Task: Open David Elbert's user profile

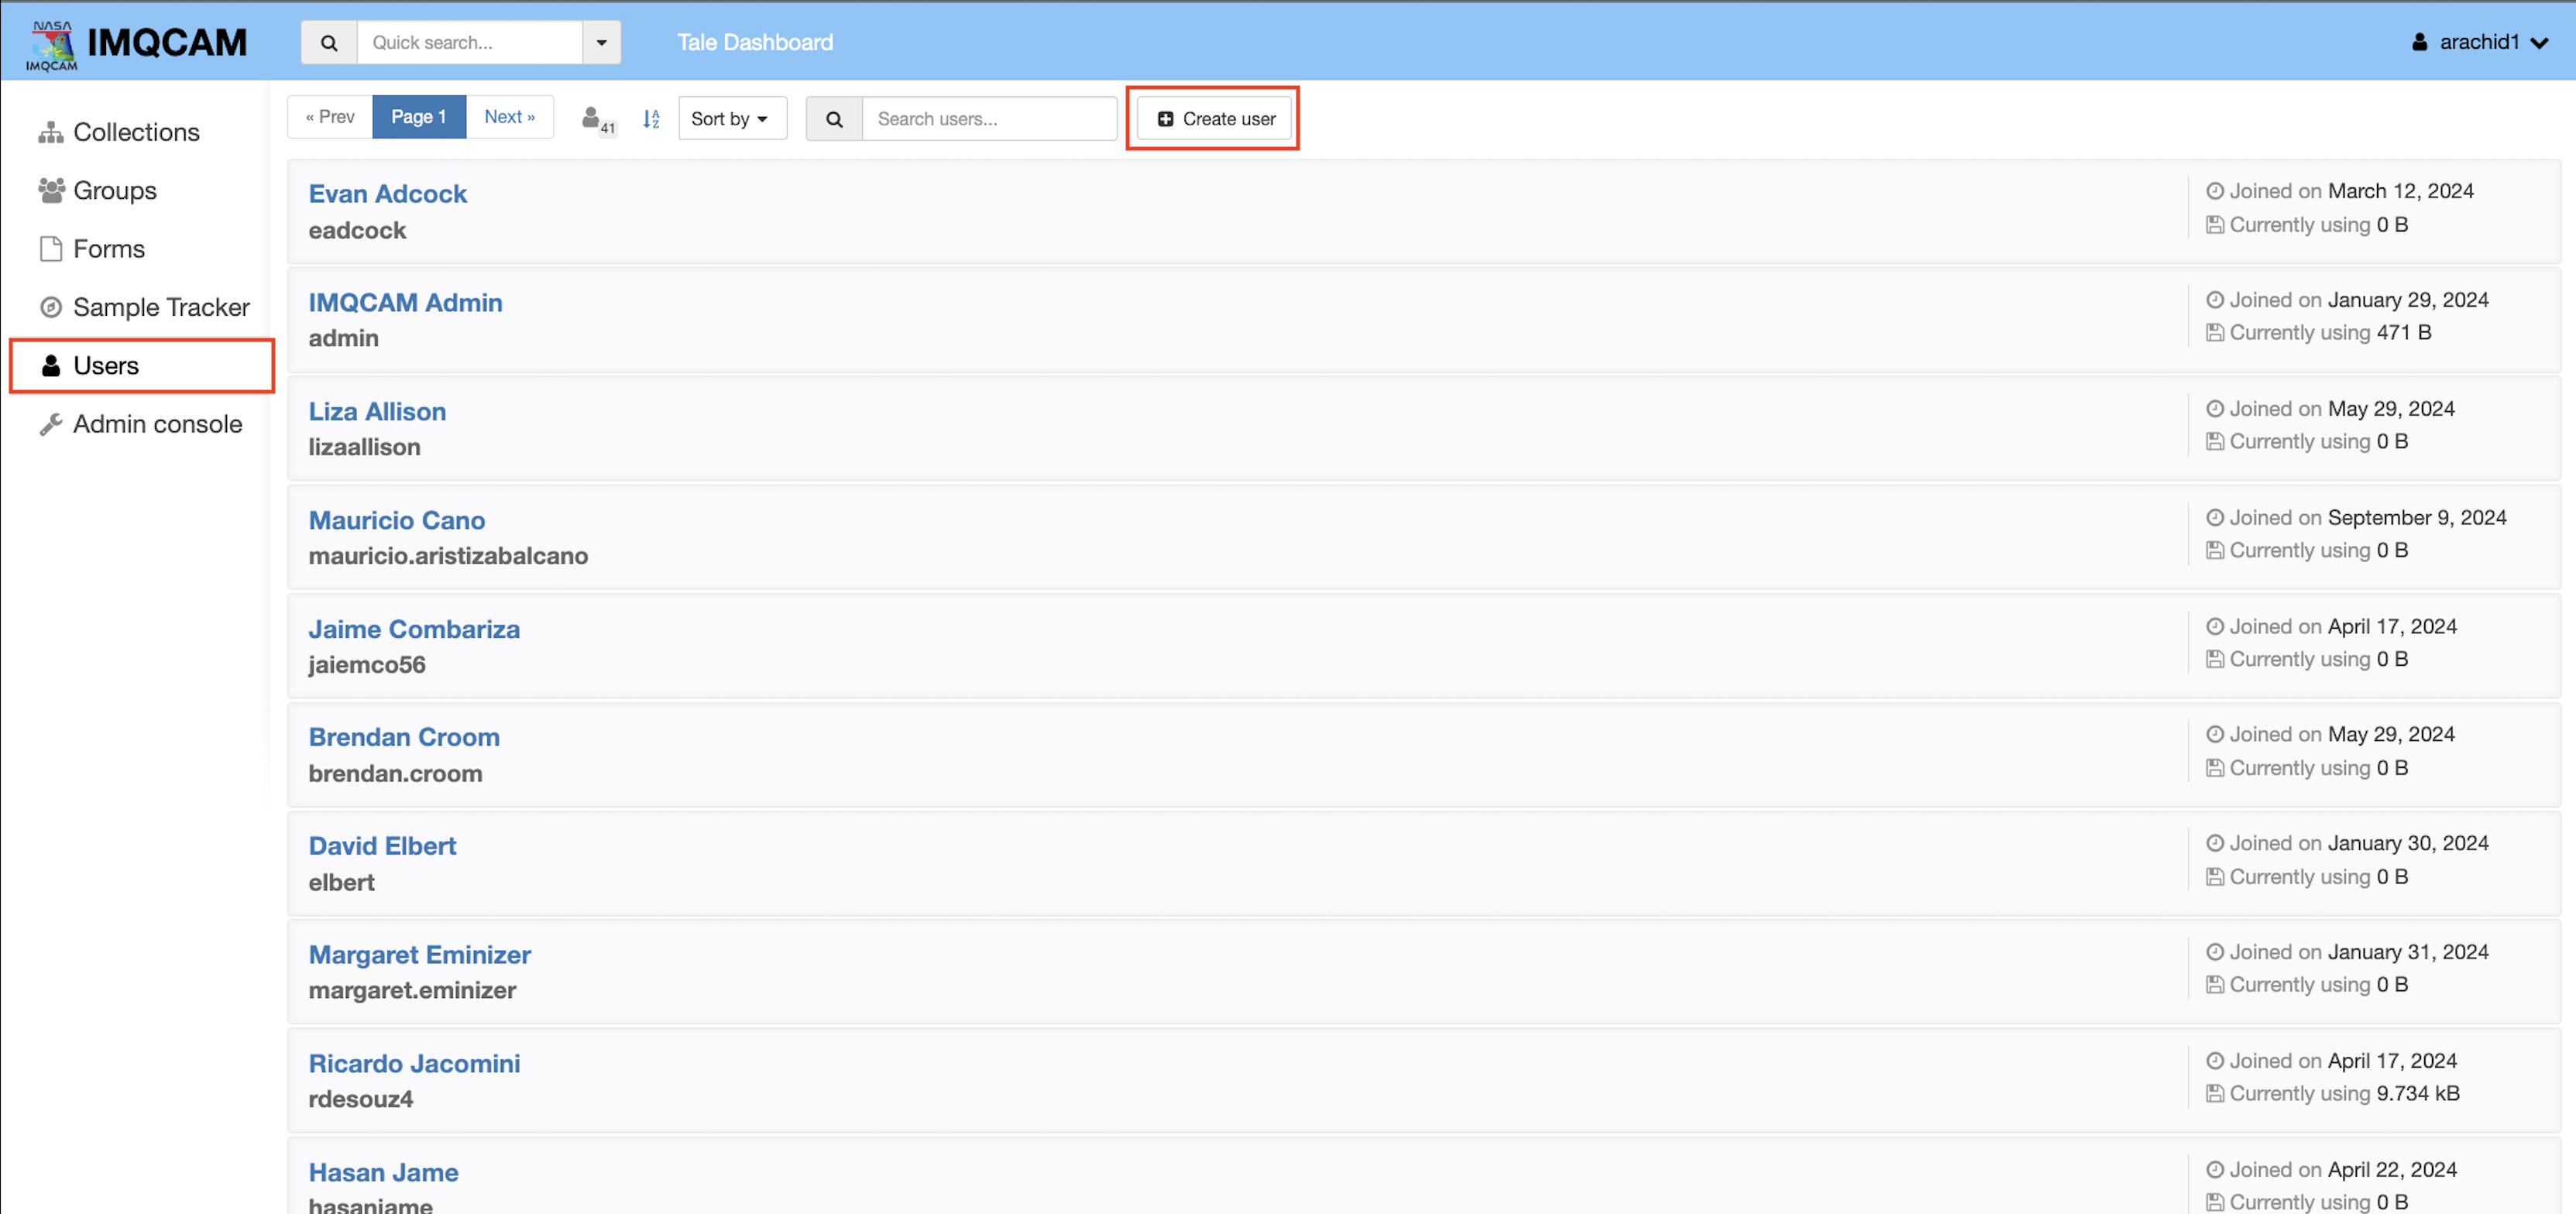Action: (382, 846)
